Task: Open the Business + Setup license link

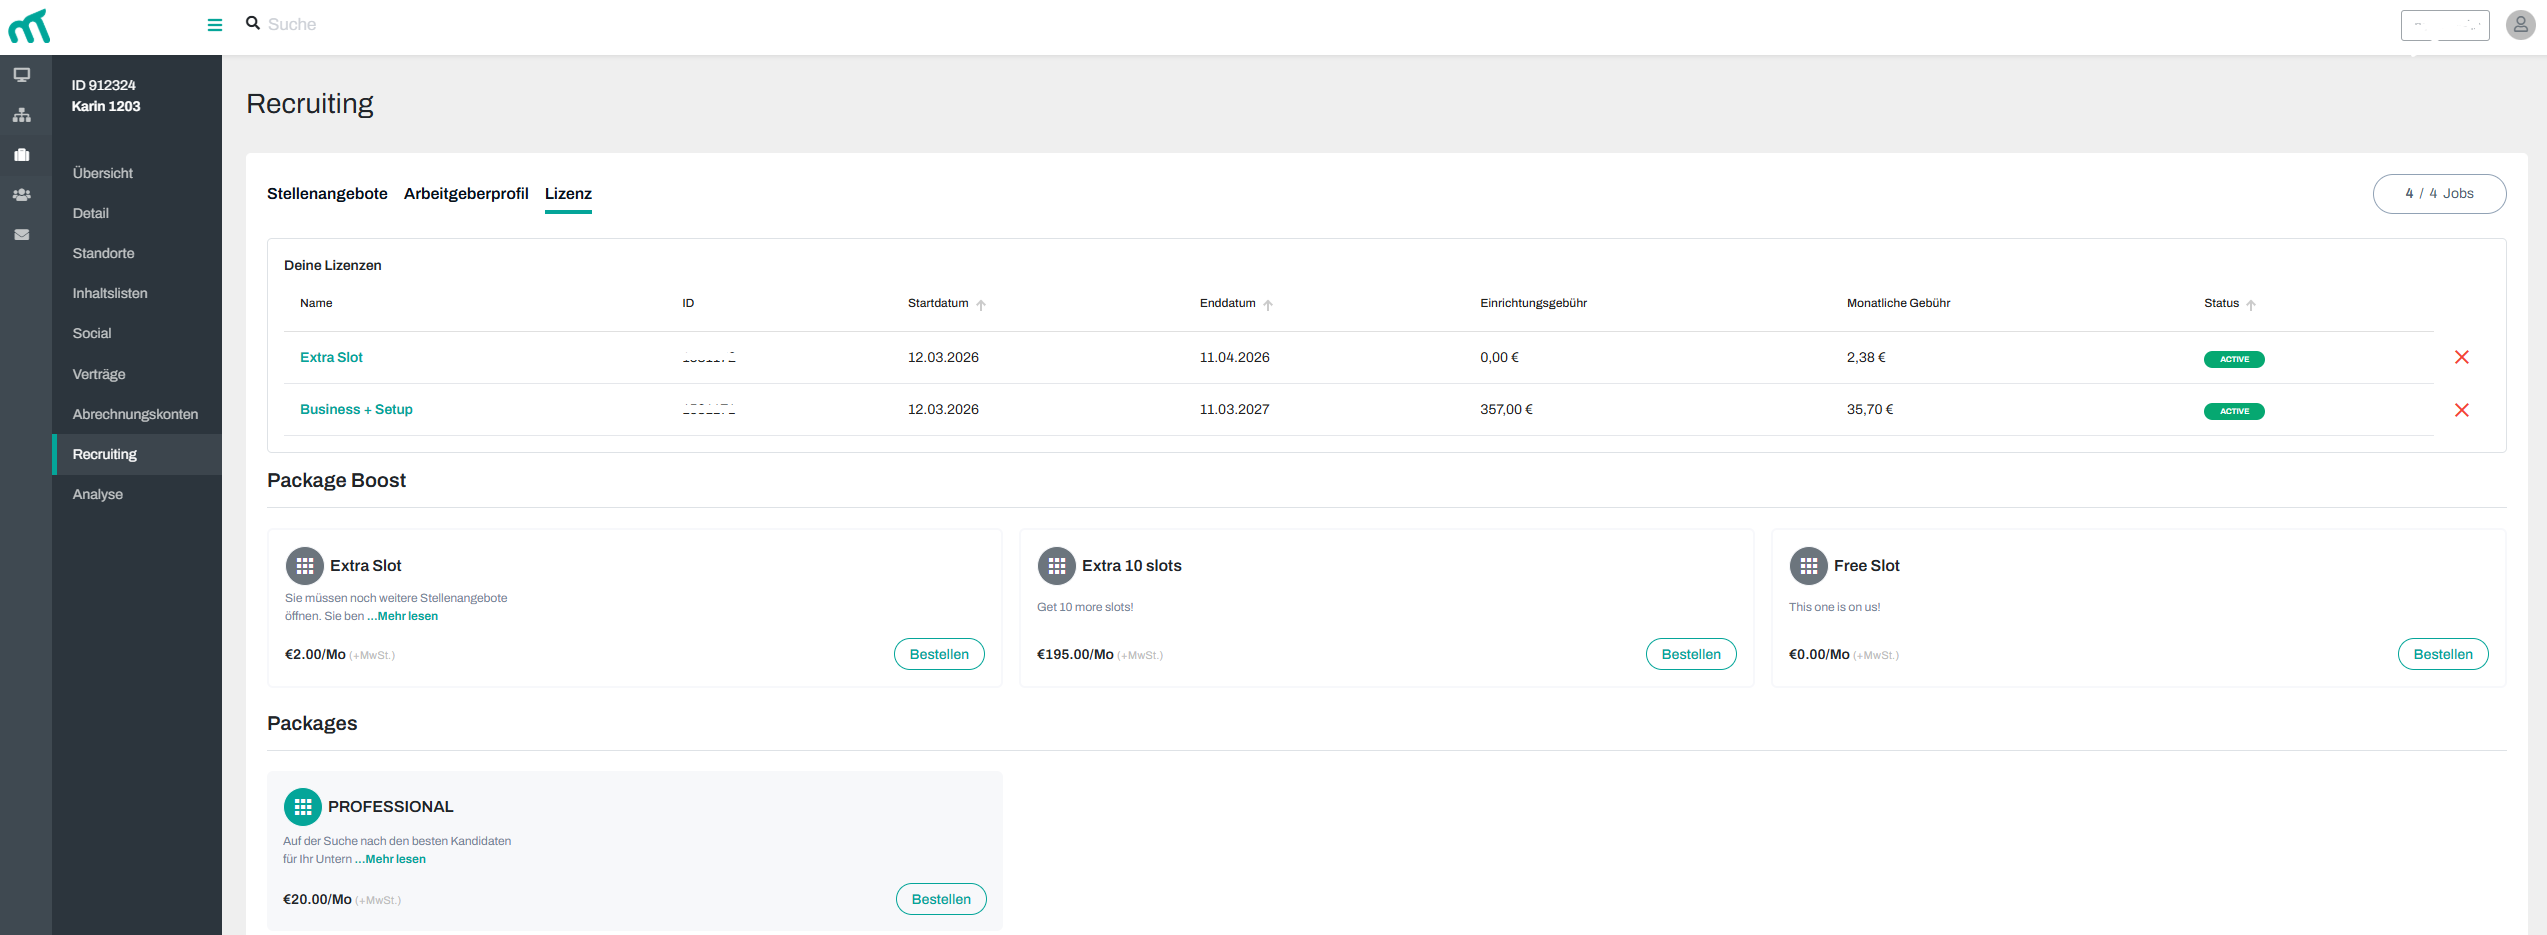Action: [x=356, y=410]
